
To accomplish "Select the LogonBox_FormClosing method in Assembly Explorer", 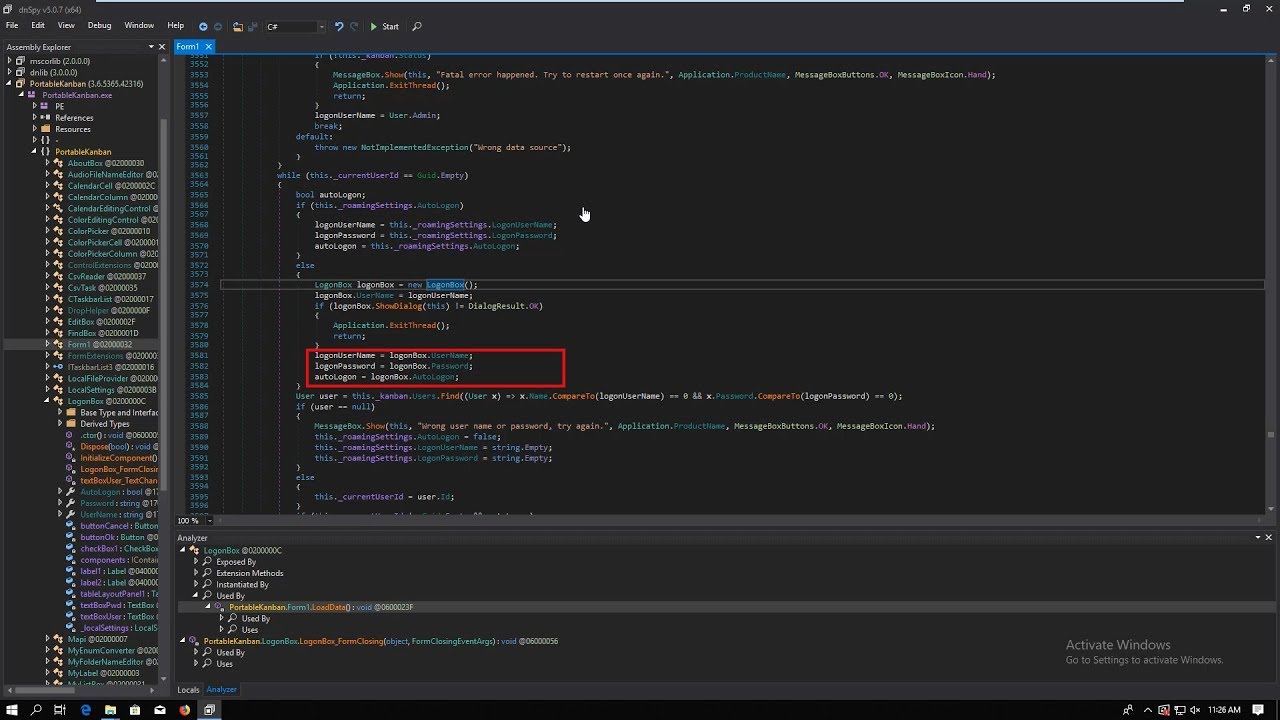I will (x=119, y=469).
